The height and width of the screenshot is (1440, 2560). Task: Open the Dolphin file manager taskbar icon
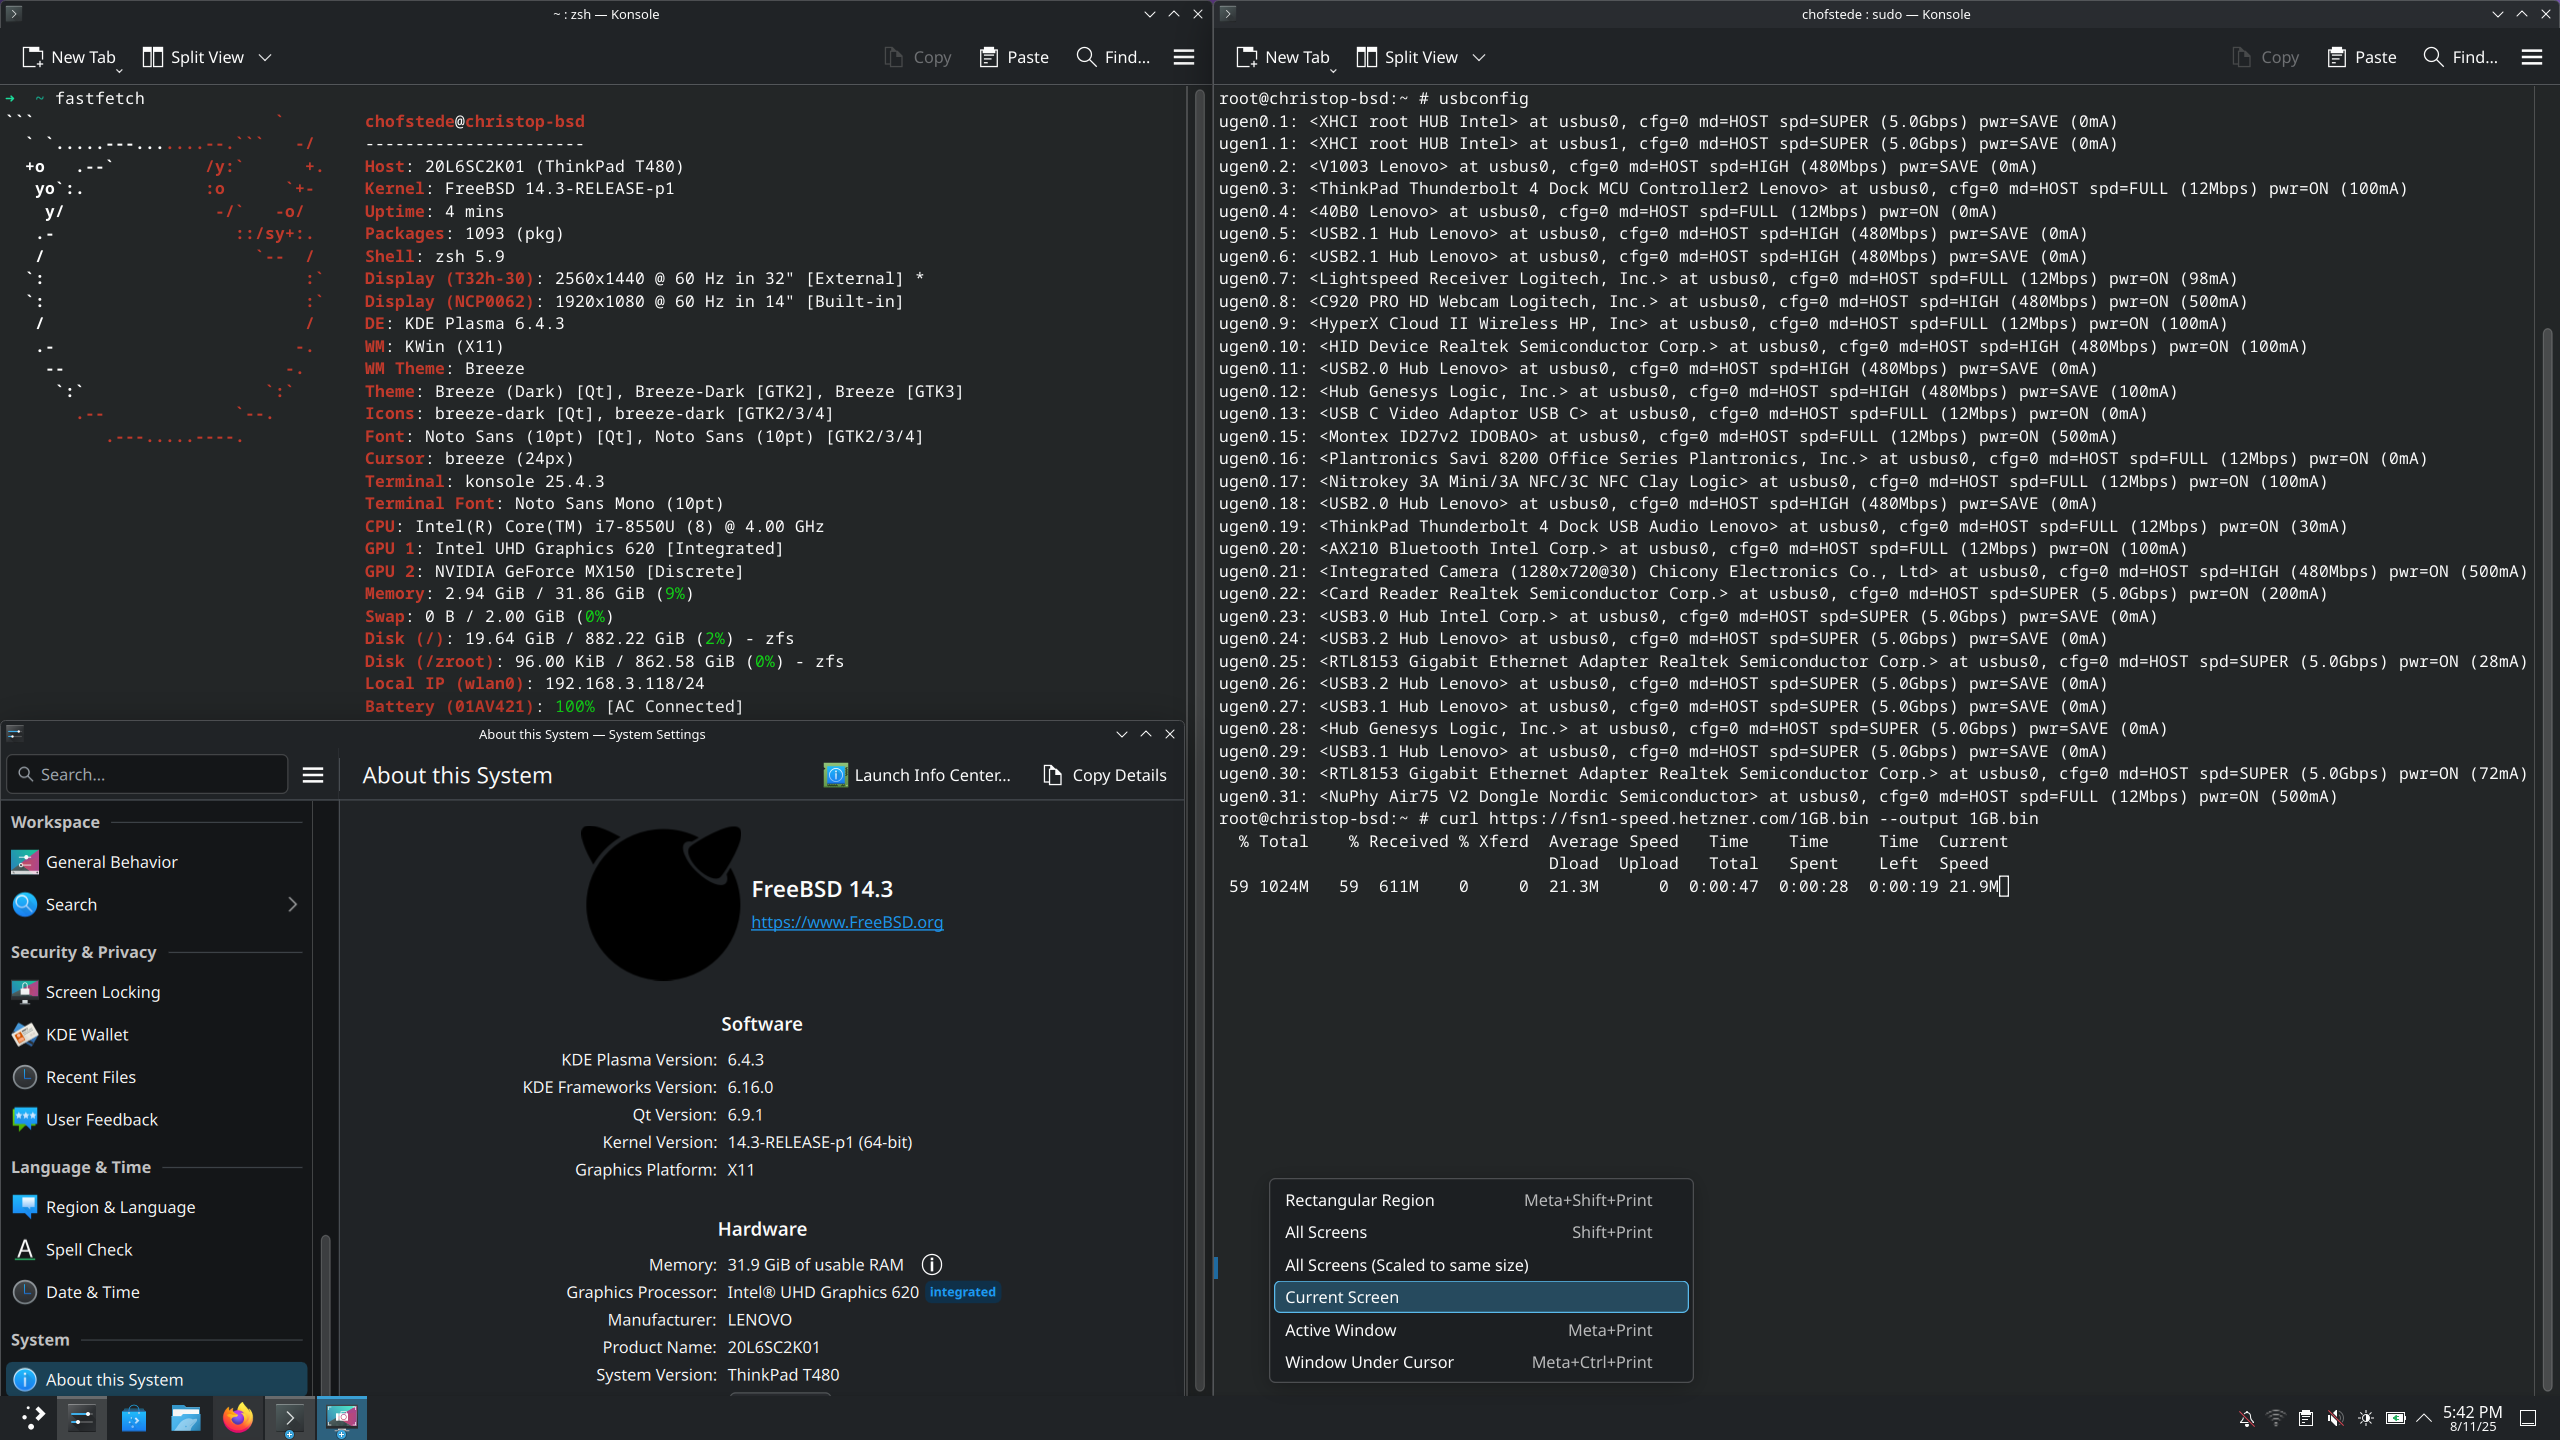pyautogui.click(x=186, y=1417)
